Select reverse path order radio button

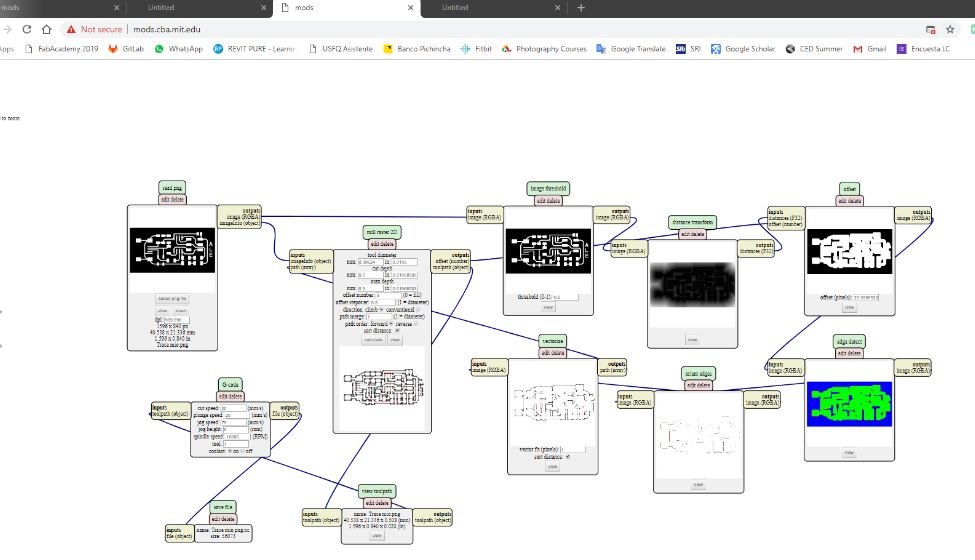point(416,324)
